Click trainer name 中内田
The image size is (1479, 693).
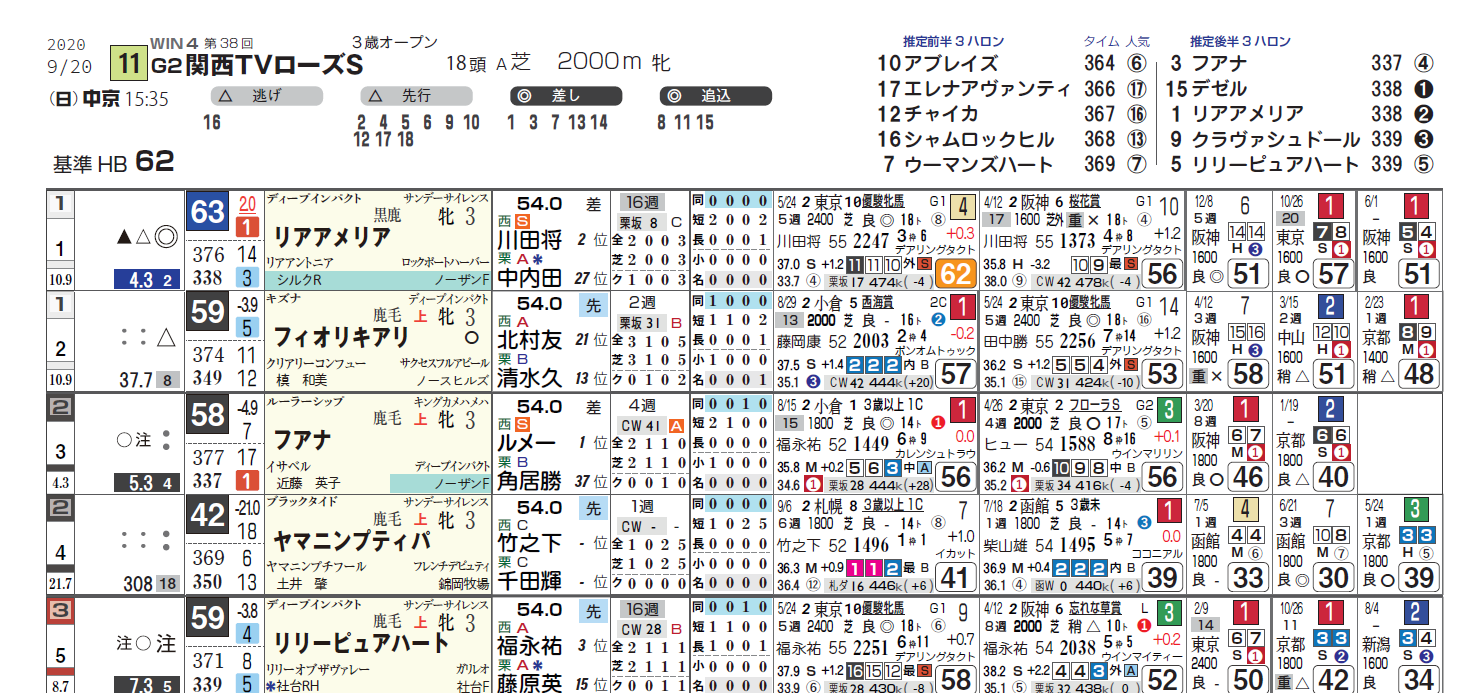tap(529, 277)
